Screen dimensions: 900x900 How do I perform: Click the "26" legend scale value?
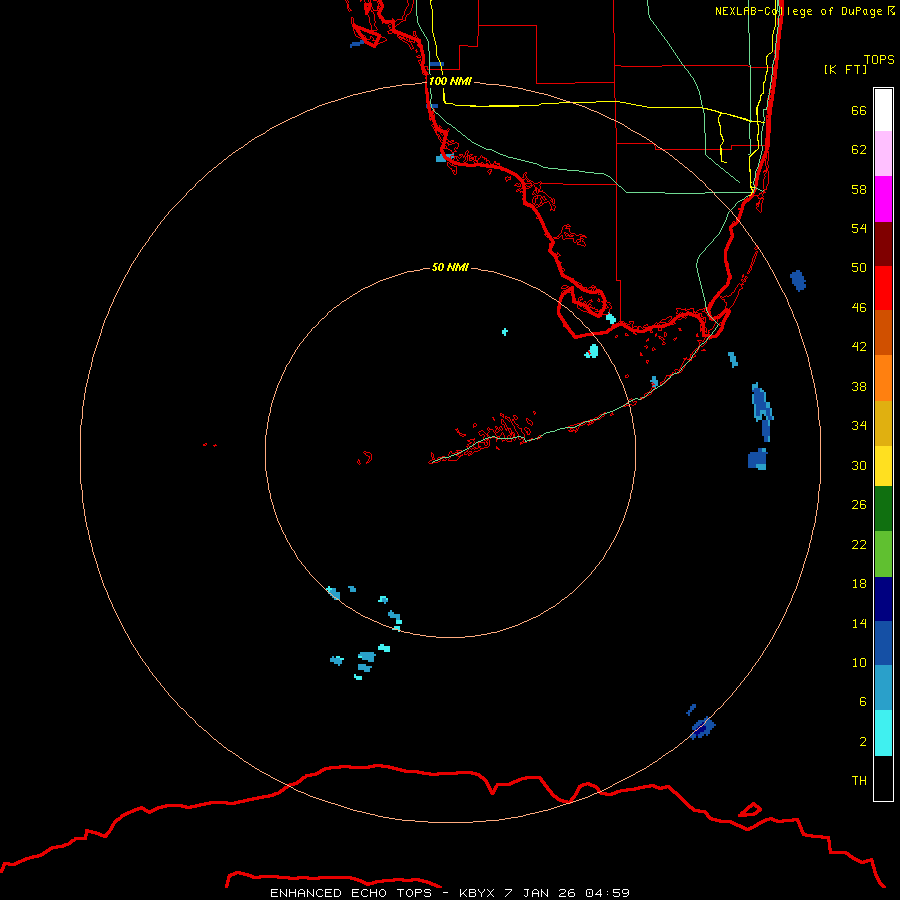859,505
